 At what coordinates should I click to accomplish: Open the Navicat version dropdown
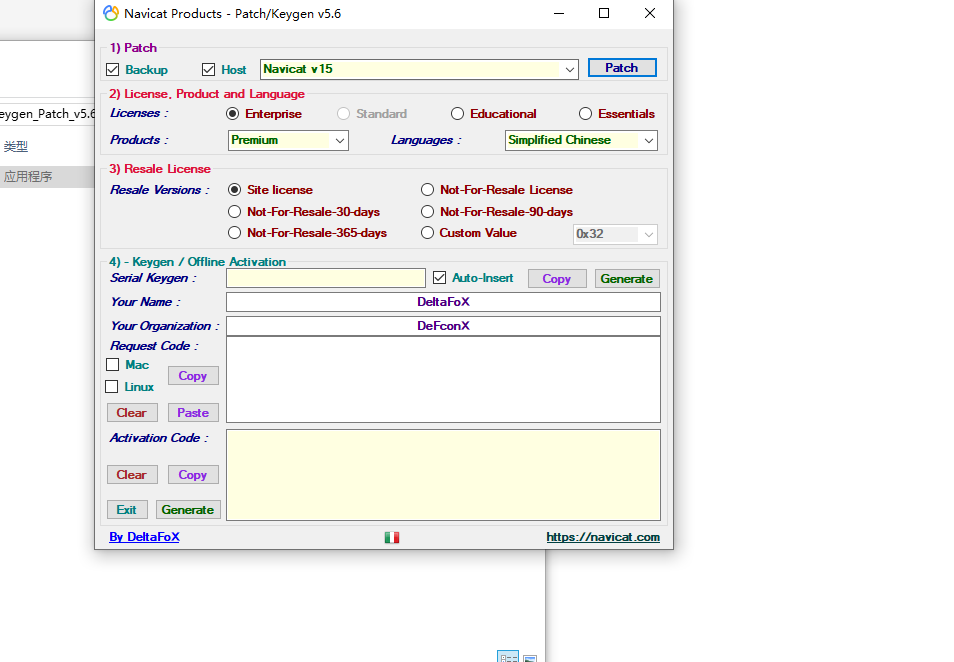[570, 69]
